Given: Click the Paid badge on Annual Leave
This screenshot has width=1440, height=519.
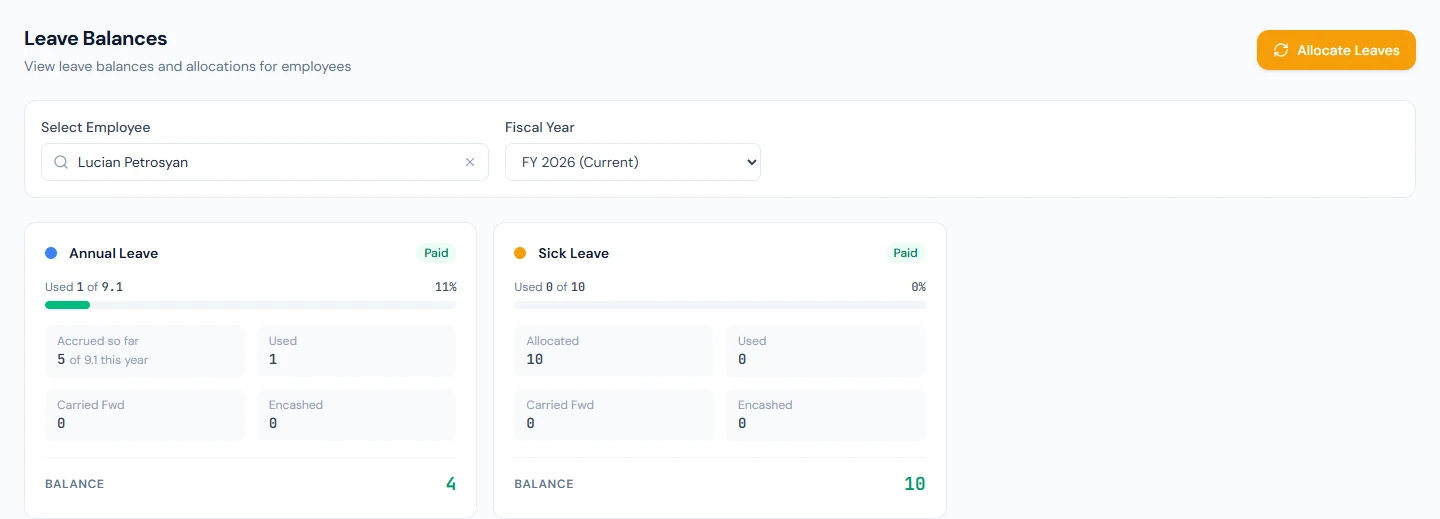Looking at the screenshot, I should coord(436,253).
